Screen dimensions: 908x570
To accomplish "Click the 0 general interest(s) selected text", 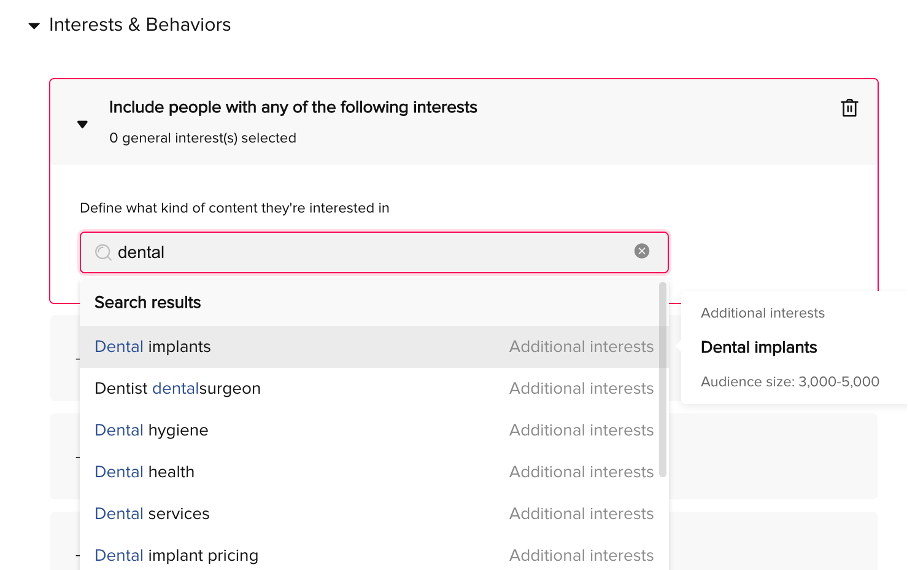I will [203, 138].
